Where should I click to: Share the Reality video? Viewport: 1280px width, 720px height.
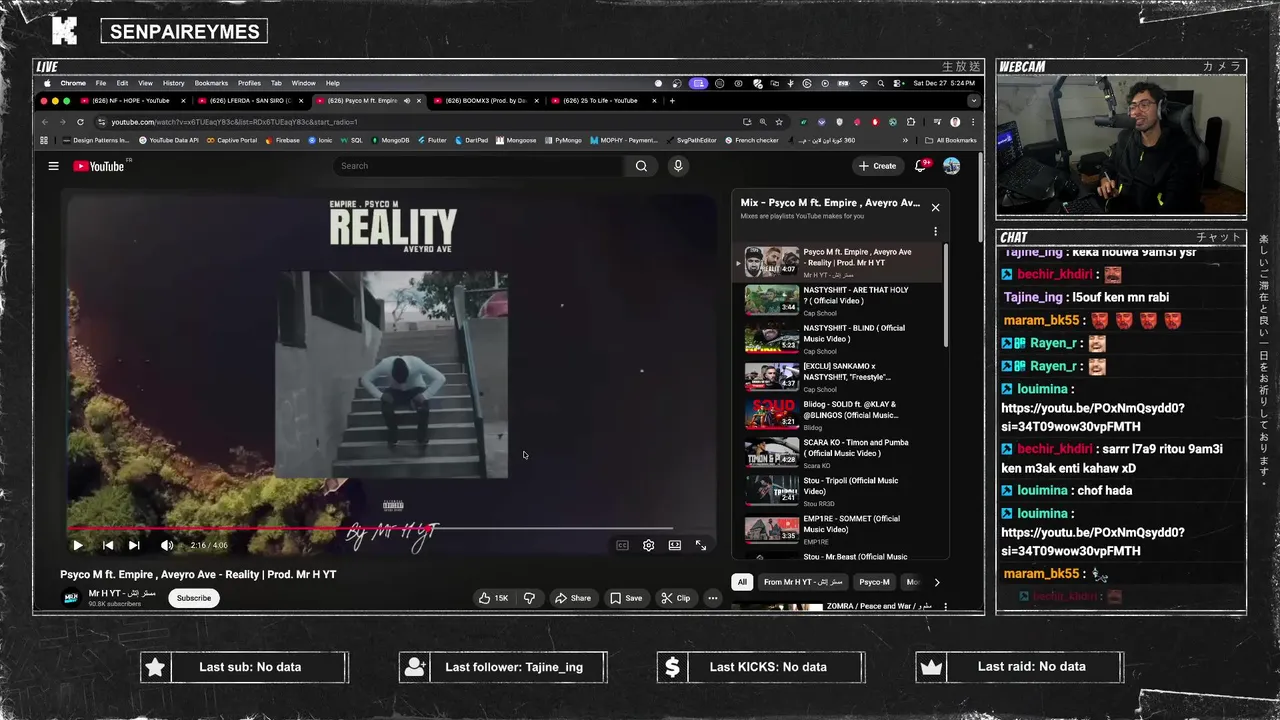(573, 598)
